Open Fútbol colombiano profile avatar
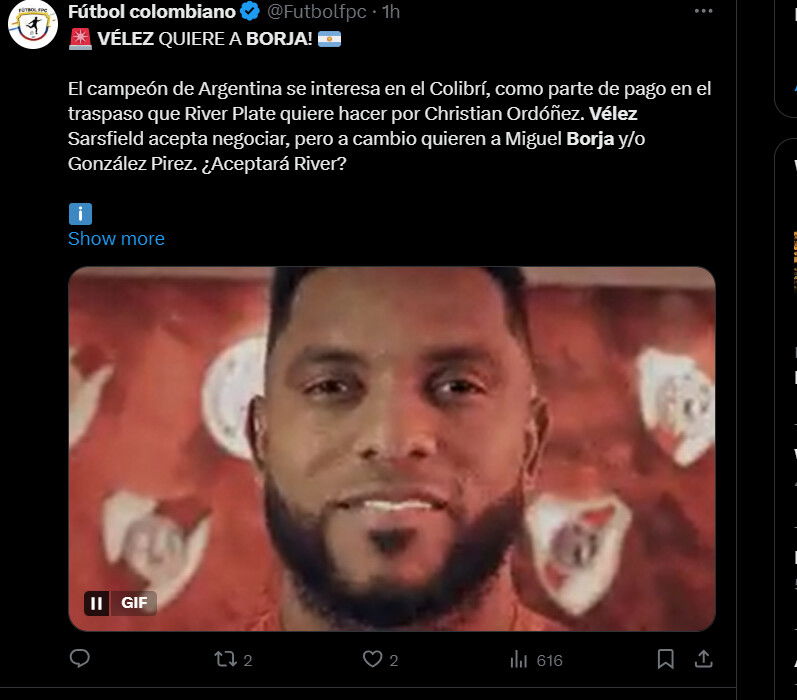Image resolution: width=797 pixels, height=700 pixels. point(33,24)
